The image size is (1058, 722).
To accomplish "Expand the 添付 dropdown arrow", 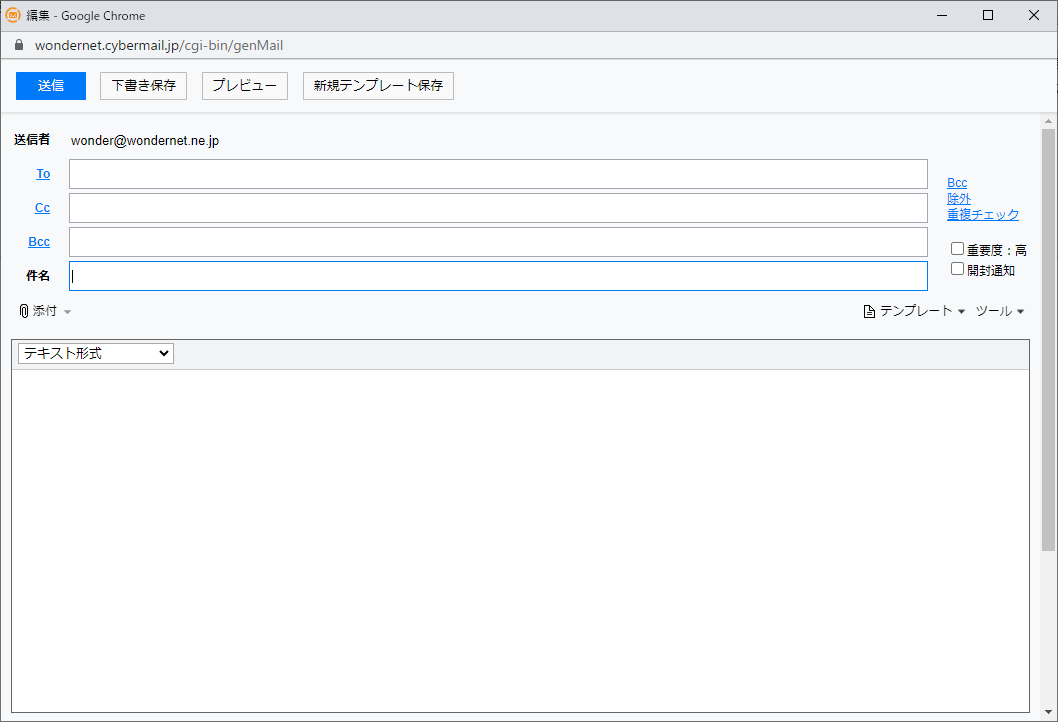I will (67, 312).
